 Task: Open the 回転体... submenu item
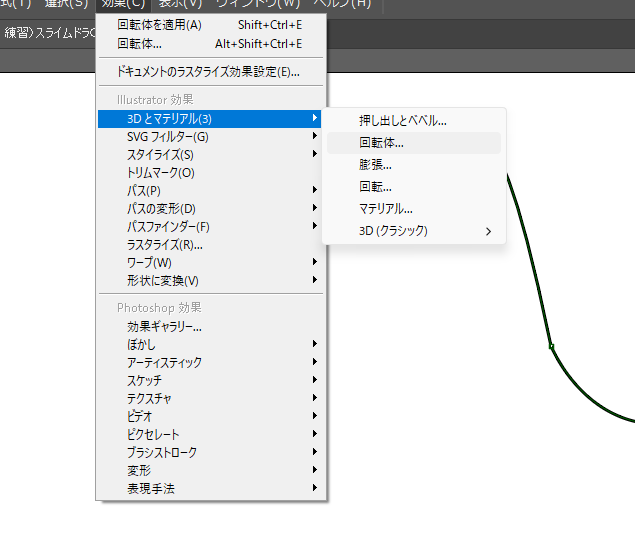point(381,143)
